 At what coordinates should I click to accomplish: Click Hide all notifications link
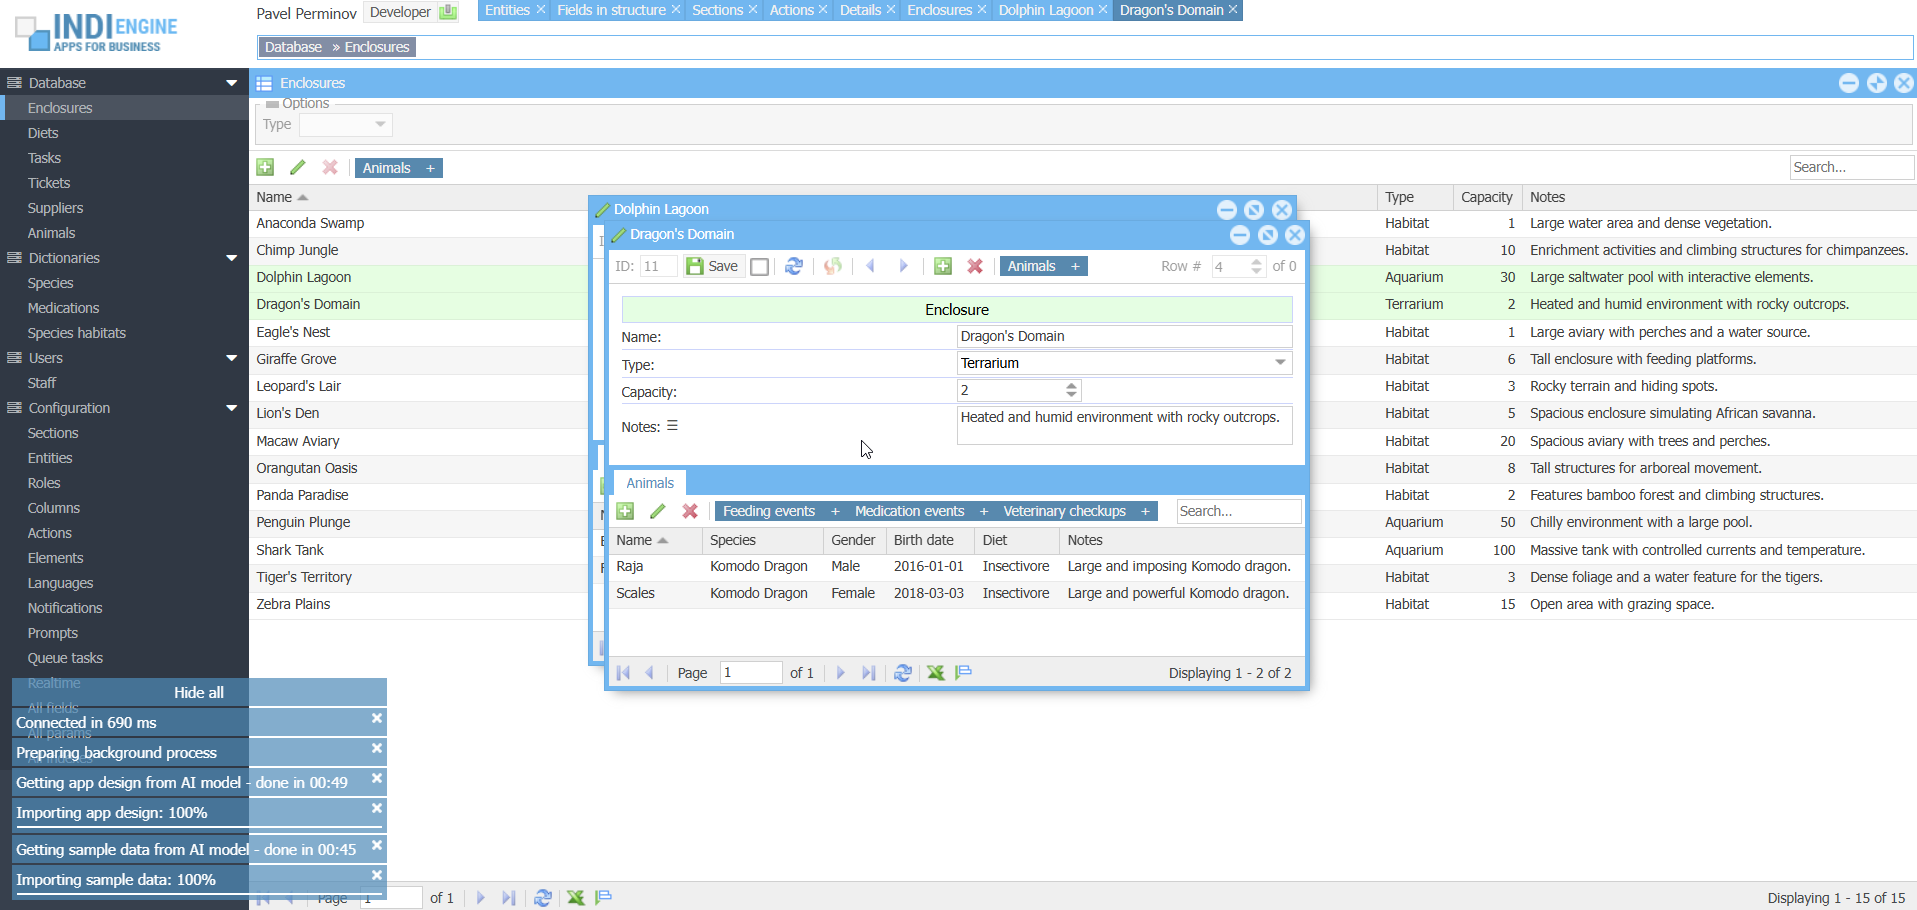pos(199,692)
